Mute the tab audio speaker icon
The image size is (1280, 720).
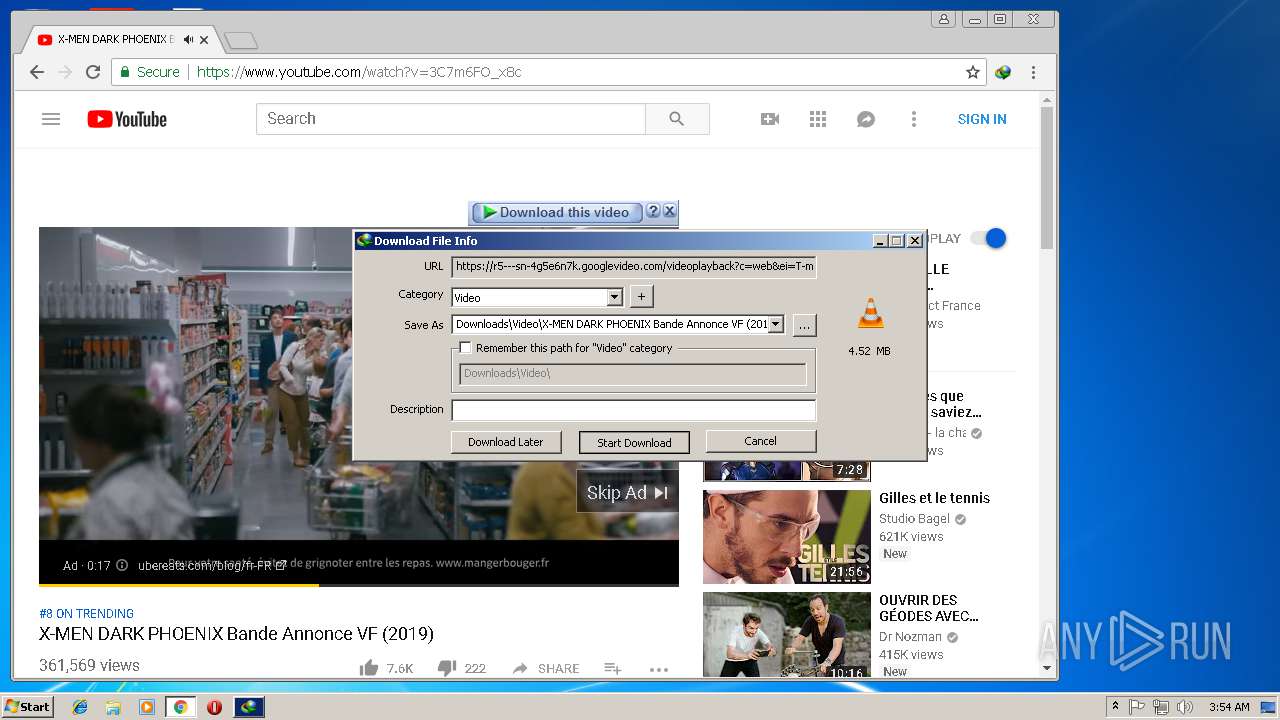(188, 40)
